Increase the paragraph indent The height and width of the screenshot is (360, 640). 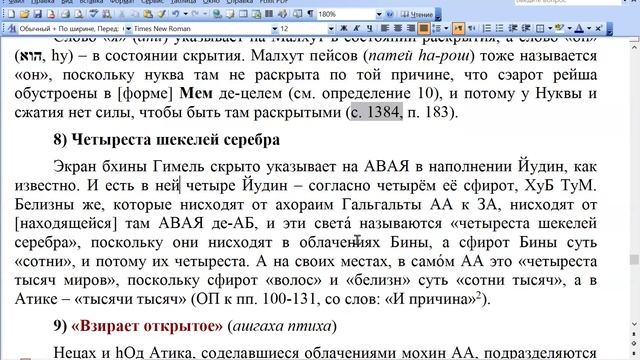[526, 29]
